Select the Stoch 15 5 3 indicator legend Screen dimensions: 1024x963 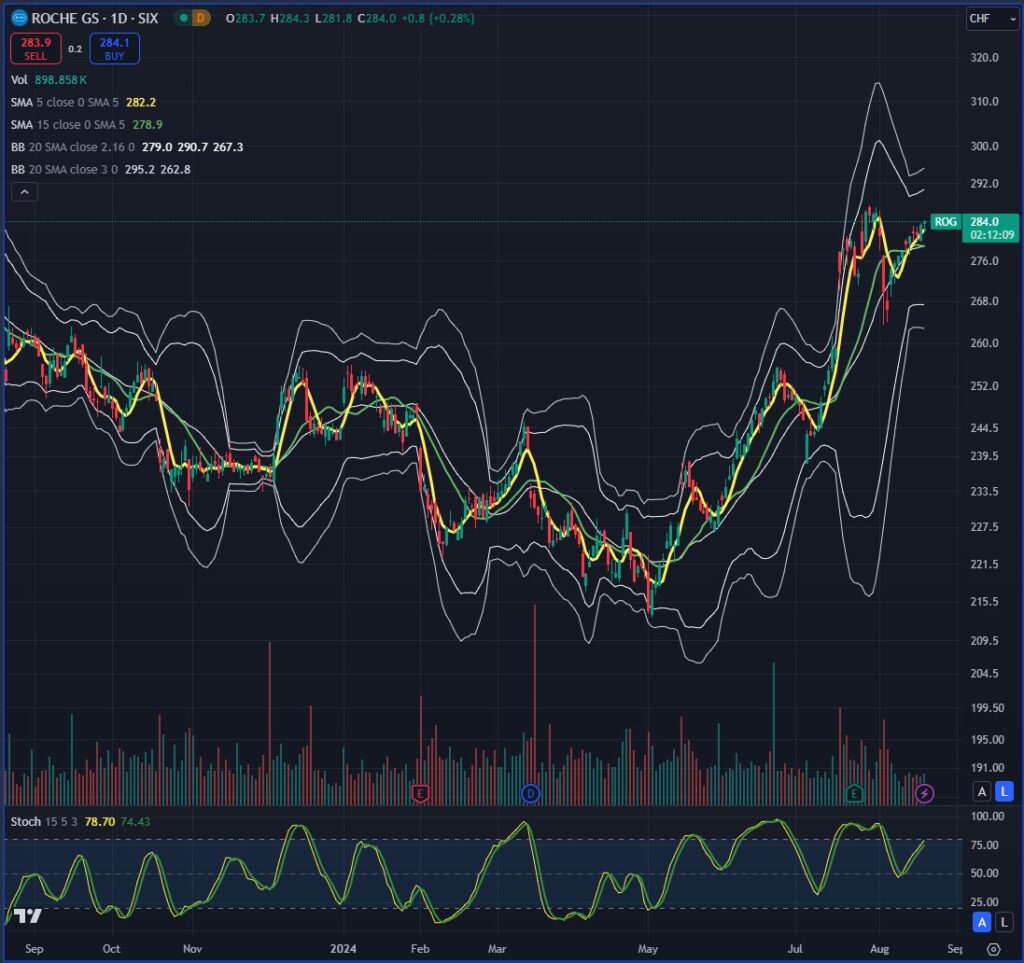42,821
